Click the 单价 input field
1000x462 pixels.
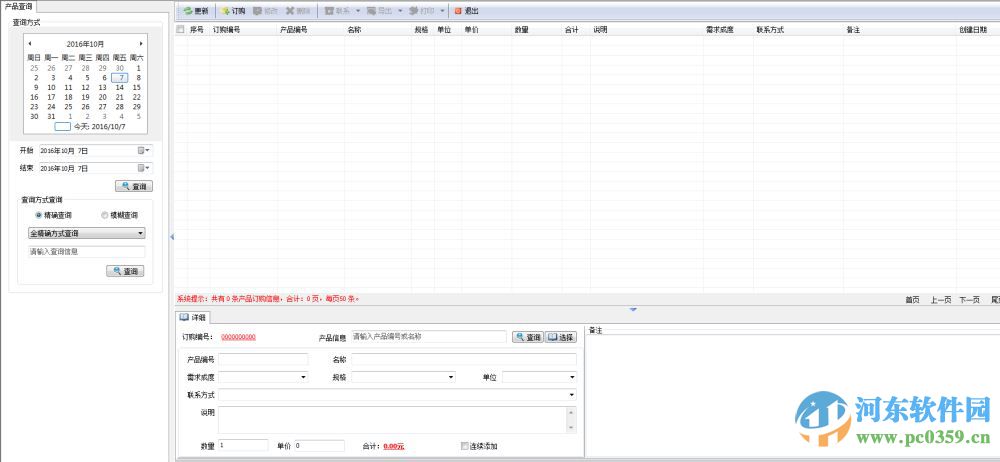[x=320, y=445]
